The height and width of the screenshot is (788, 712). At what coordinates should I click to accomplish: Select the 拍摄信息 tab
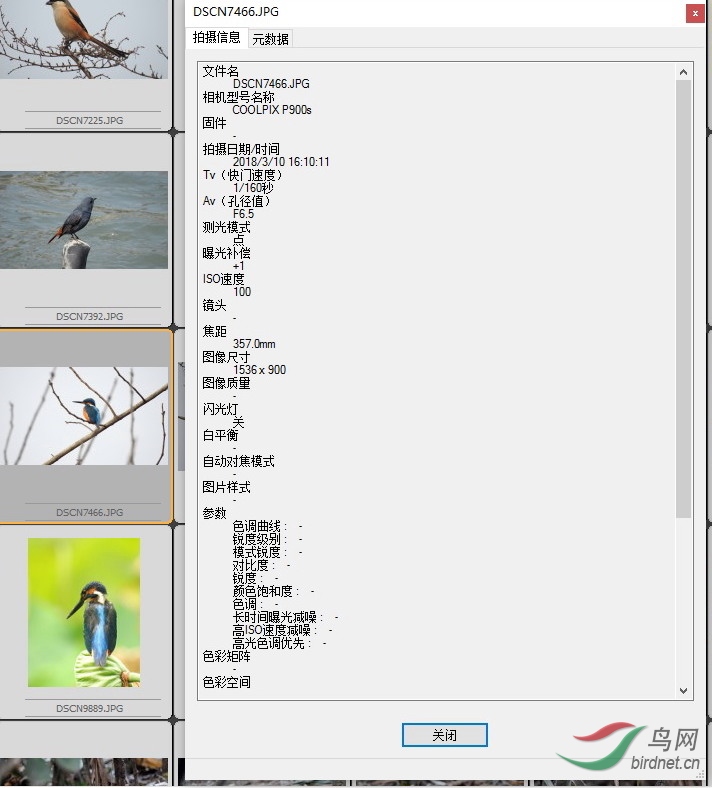point(216,38)
